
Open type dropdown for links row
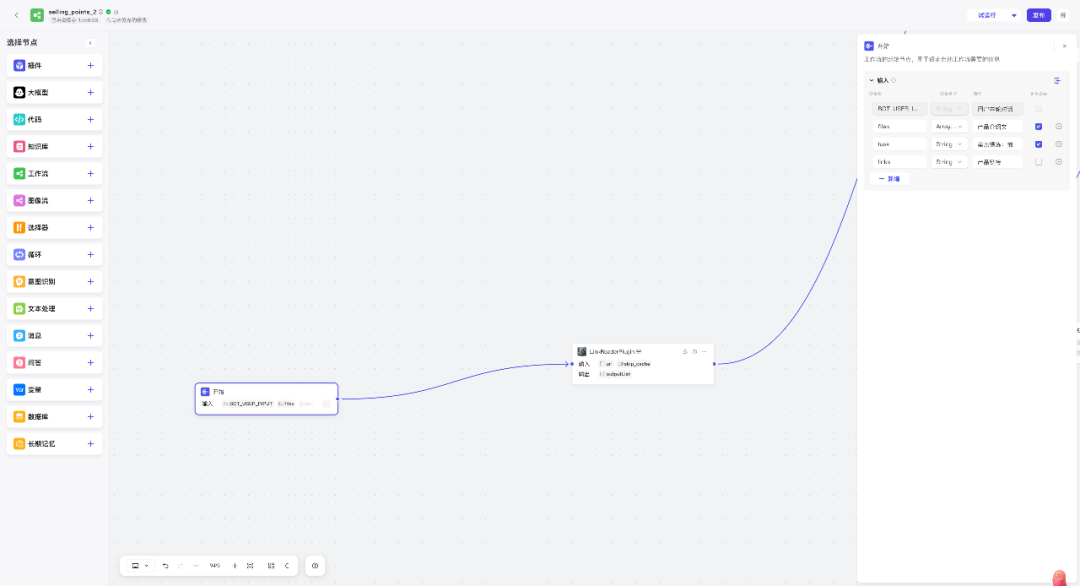click(x=949, y=163)
